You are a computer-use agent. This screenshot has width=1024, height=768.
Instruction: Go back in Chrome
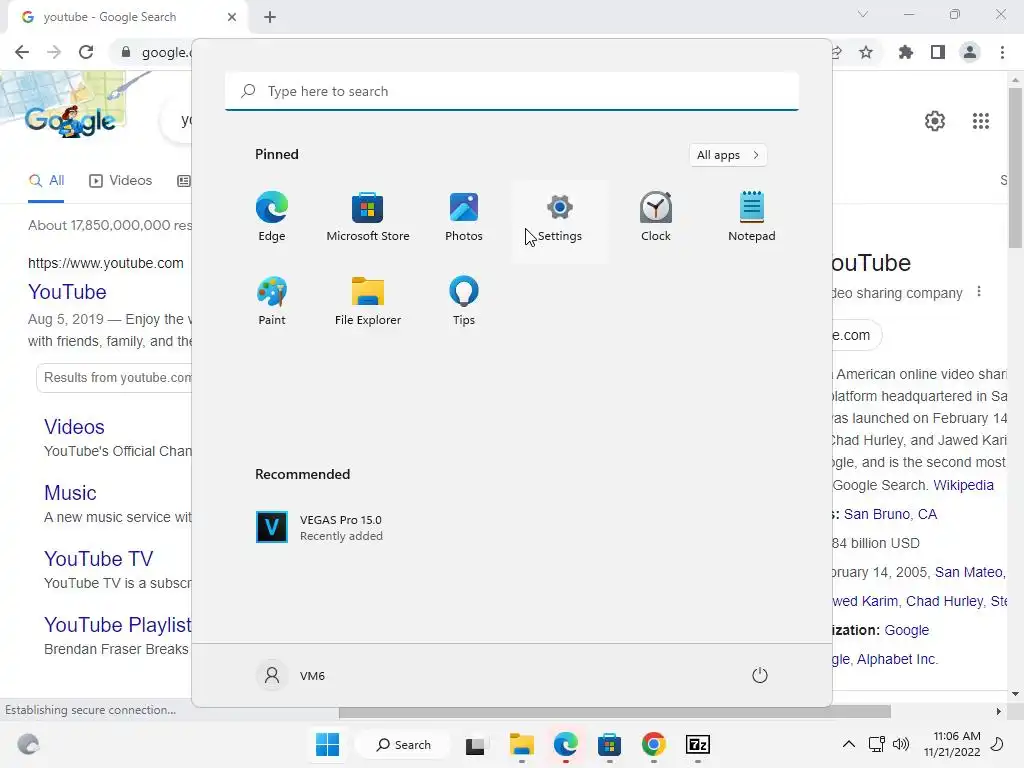(x=22, y=52)
